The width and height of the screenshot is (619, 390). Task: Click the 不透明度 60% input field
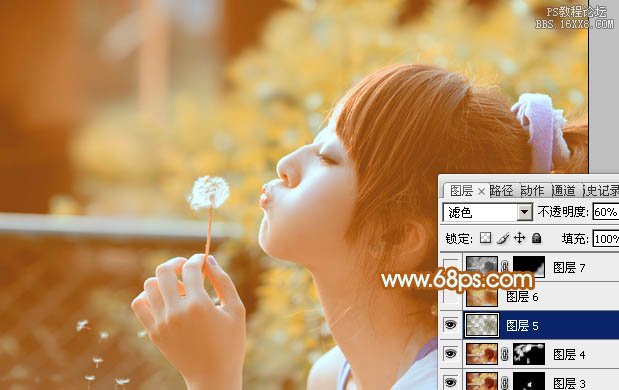pos(606,212)
